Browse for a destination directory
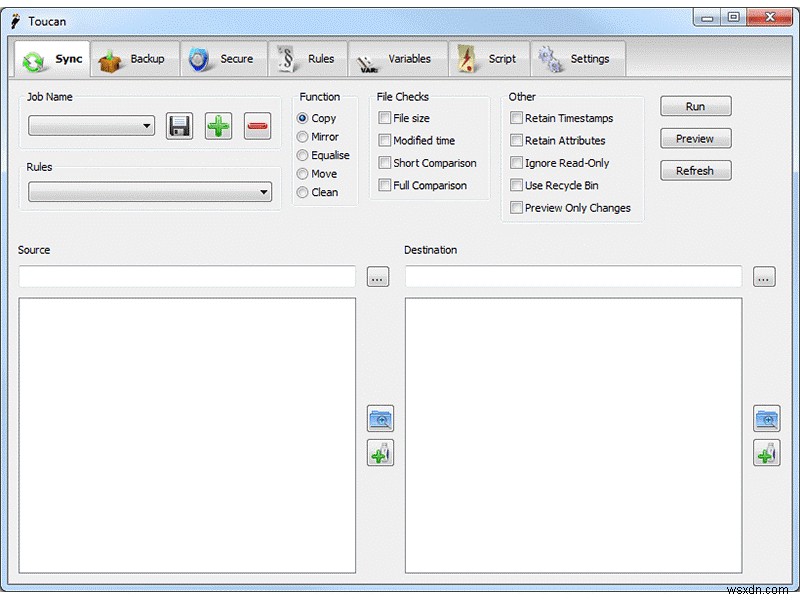Viewport: 800px width, 600px height. pos(764,277)
